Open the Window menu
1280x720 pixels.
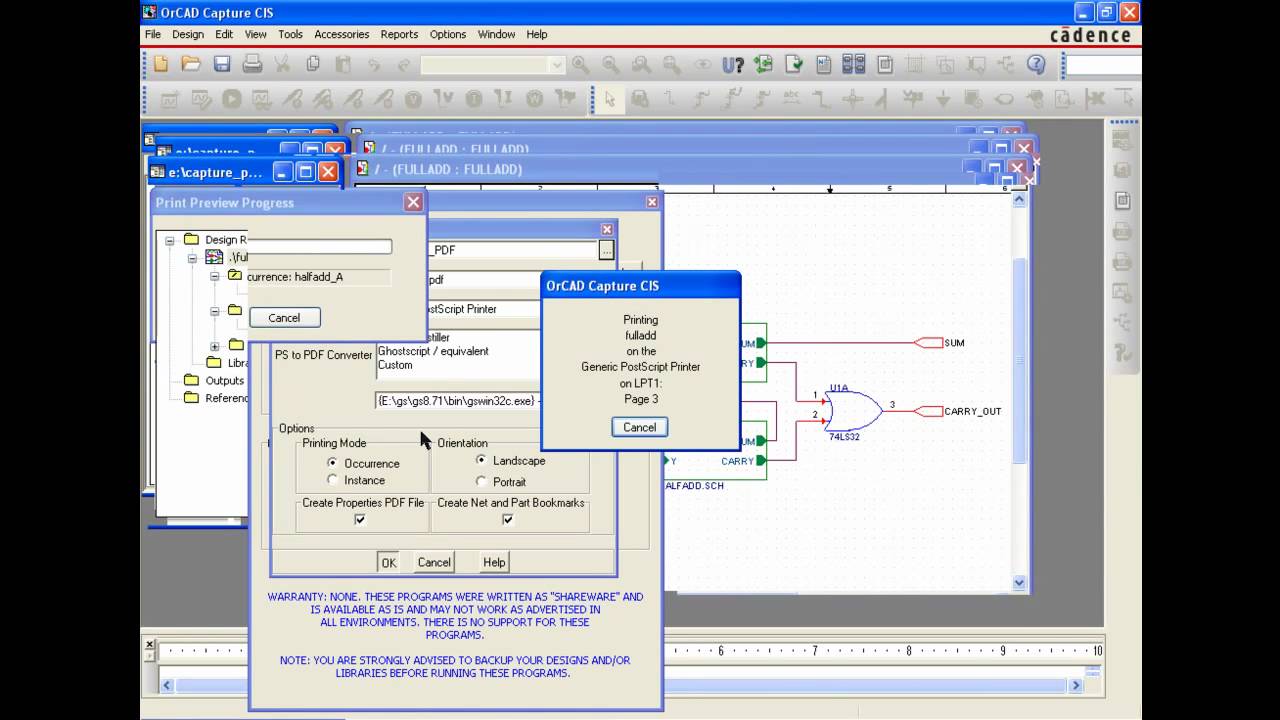496,34
